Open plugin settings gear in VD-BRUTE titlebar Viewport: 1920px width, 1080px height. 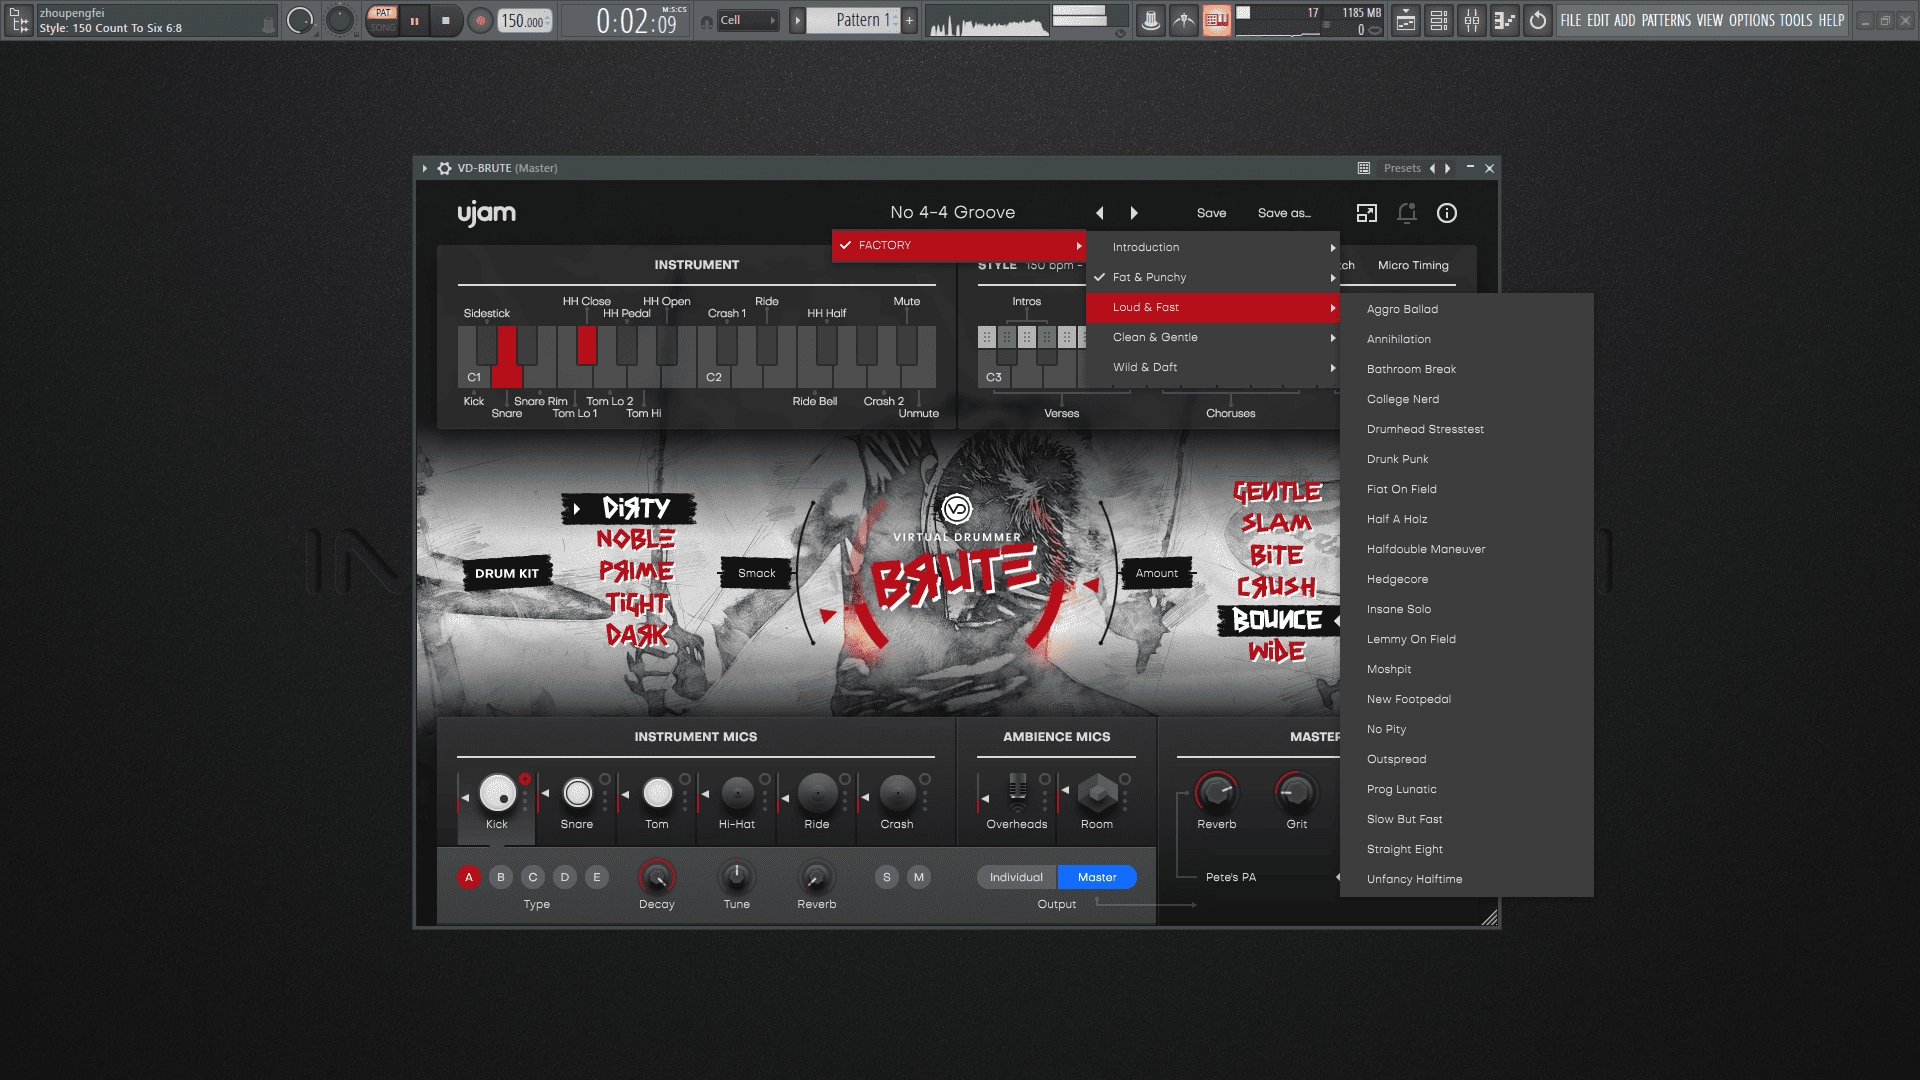pos(445,168)
